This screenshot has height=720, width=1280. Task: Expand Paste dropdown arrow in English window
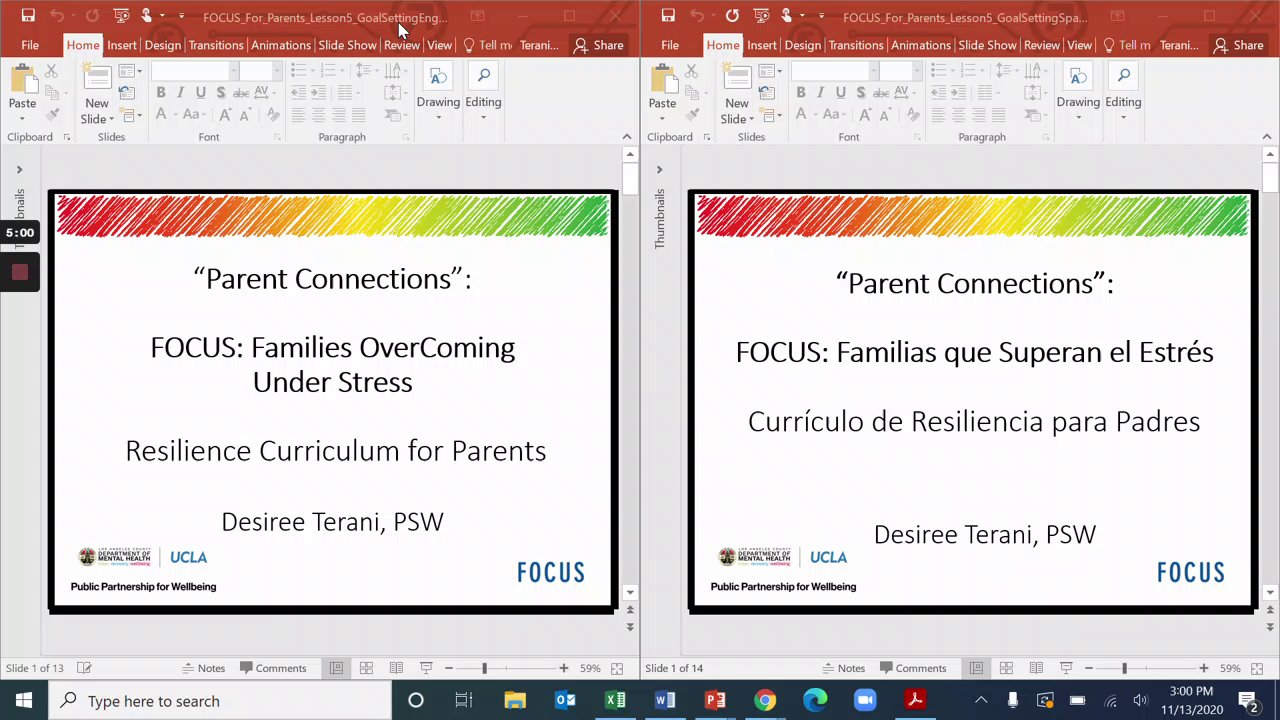coord(22,117)
